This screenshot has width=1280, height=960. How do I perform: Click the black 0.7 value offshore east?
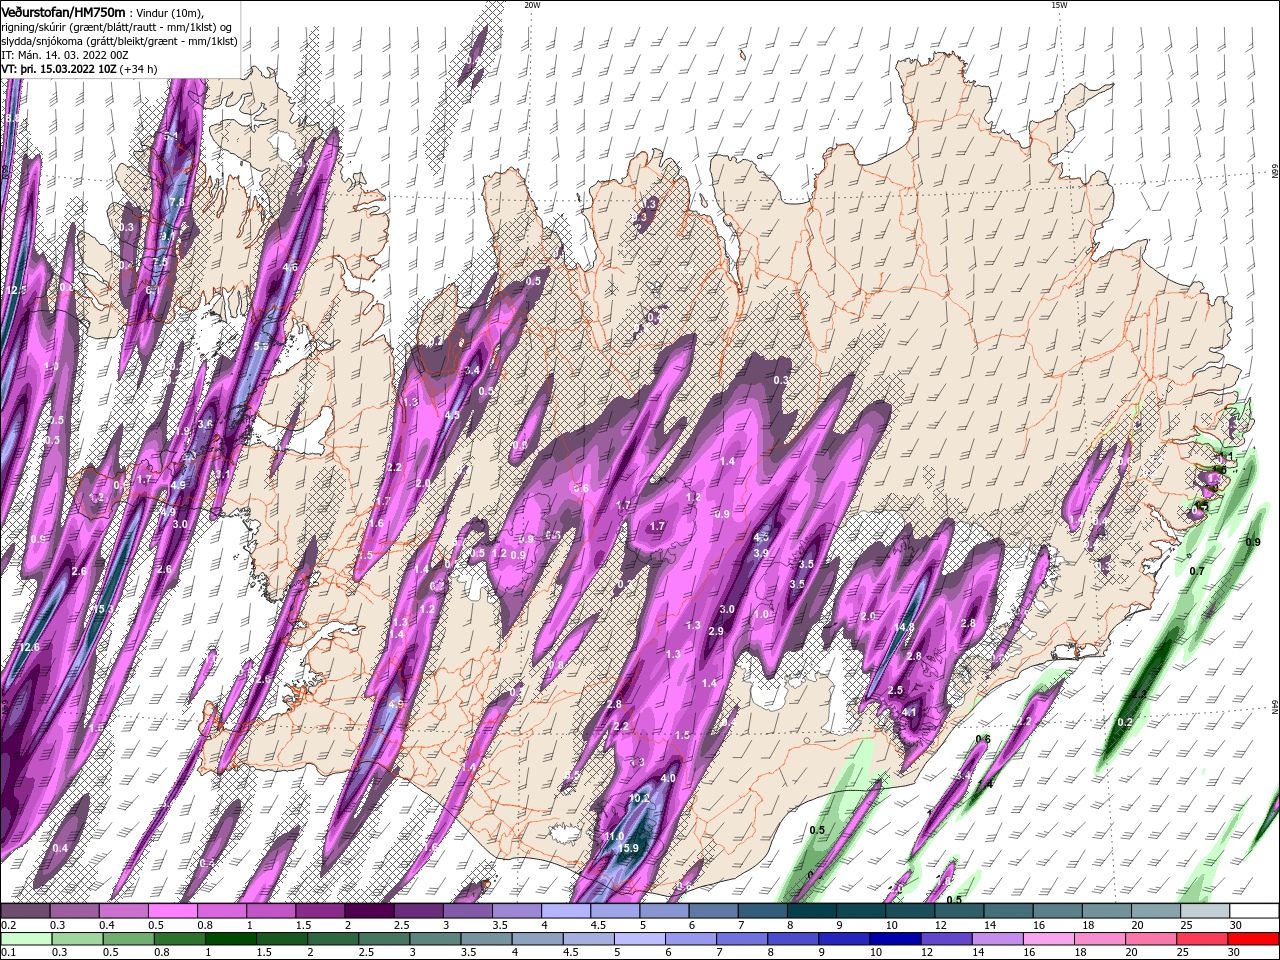tap(1197, 570)
